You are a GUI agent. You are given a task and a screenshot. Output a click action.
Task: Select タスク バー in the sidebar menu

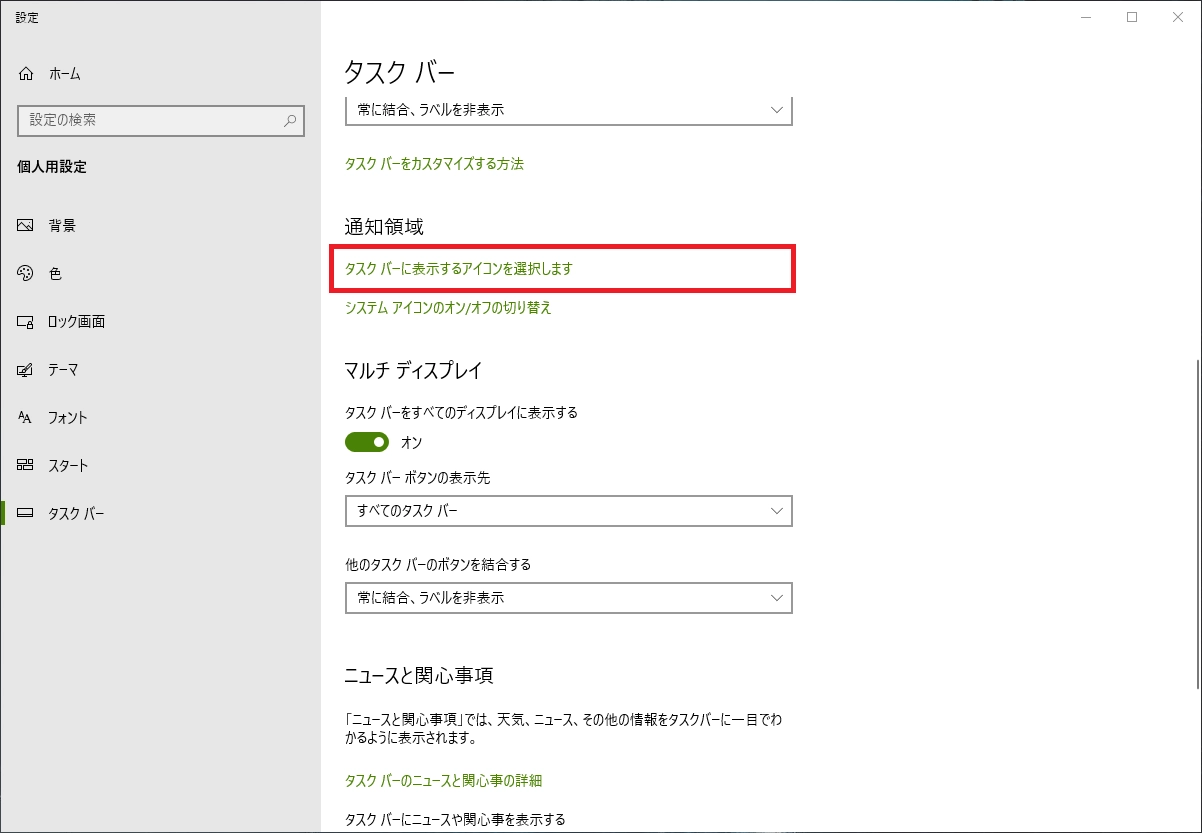point(76,514)
